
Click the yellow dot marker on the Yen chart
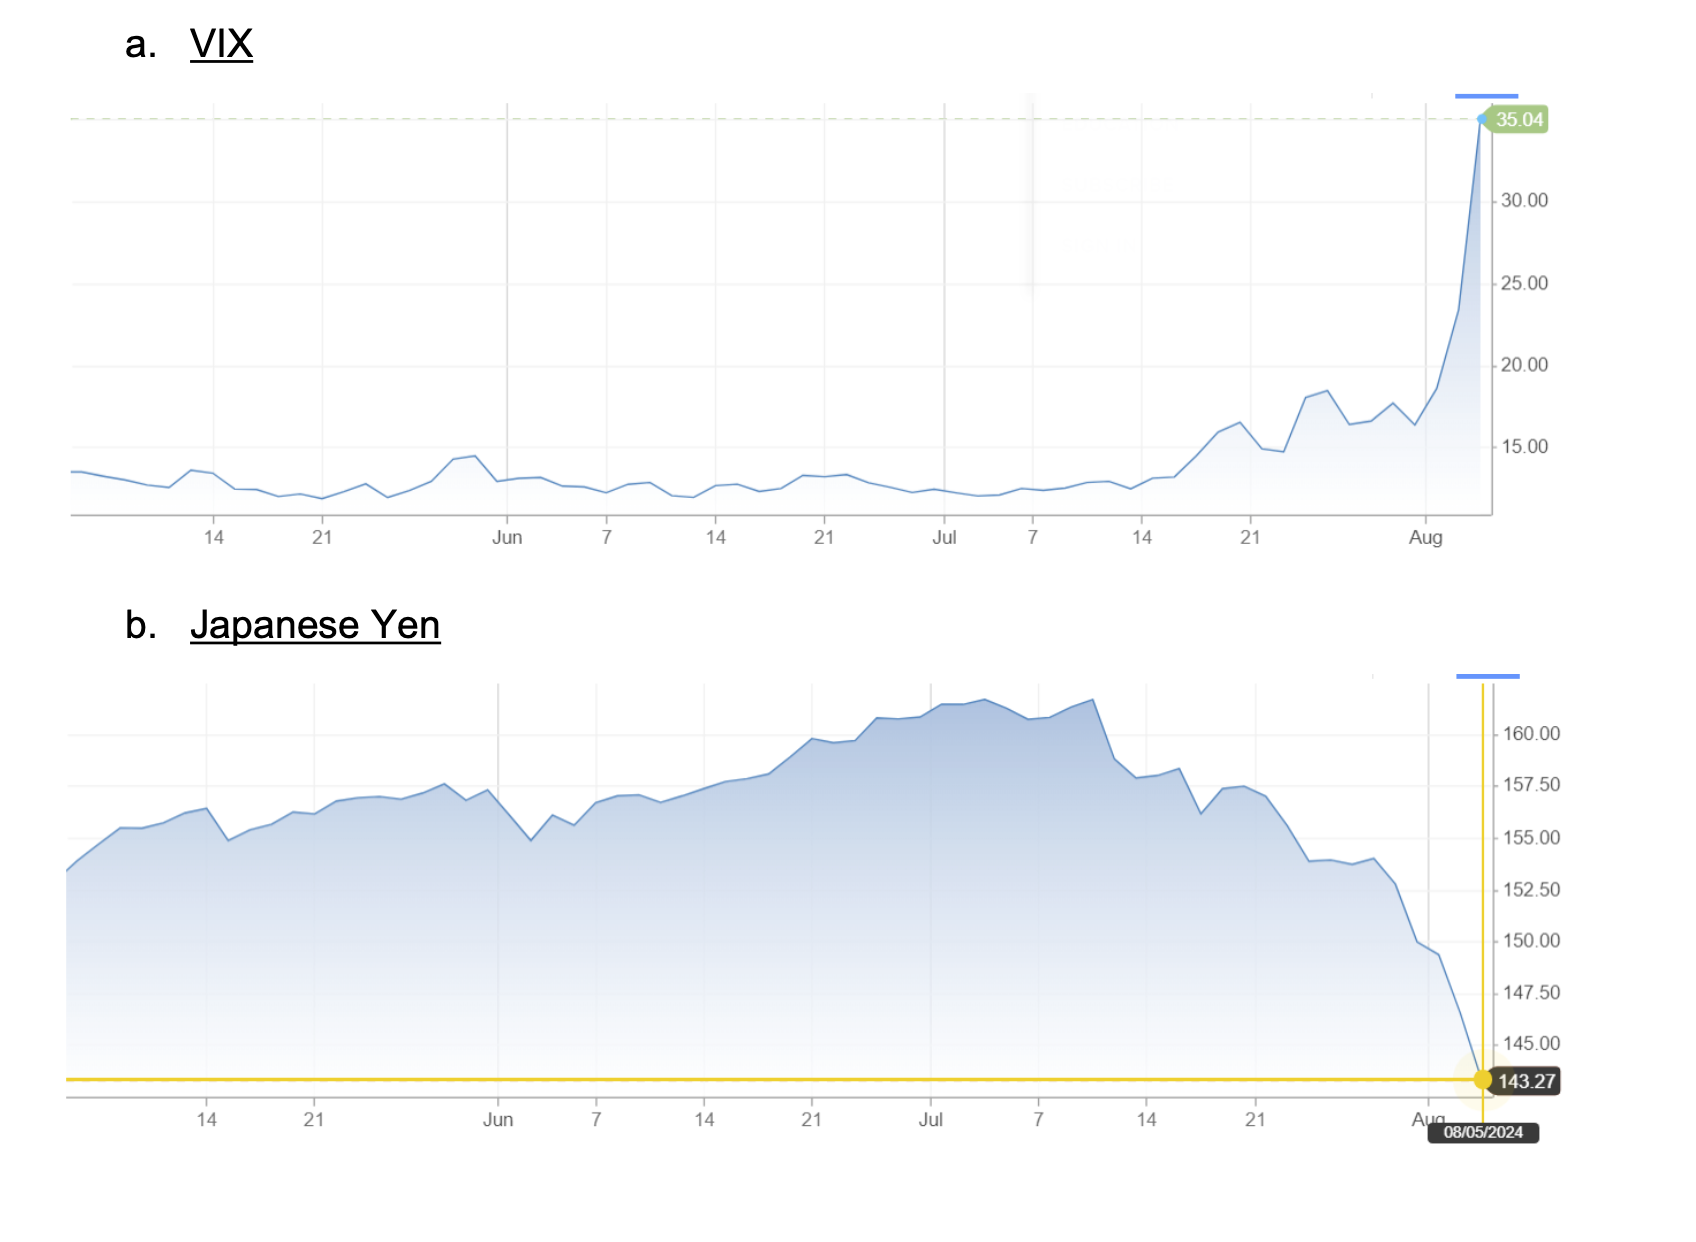[x=1482, y=1080]
